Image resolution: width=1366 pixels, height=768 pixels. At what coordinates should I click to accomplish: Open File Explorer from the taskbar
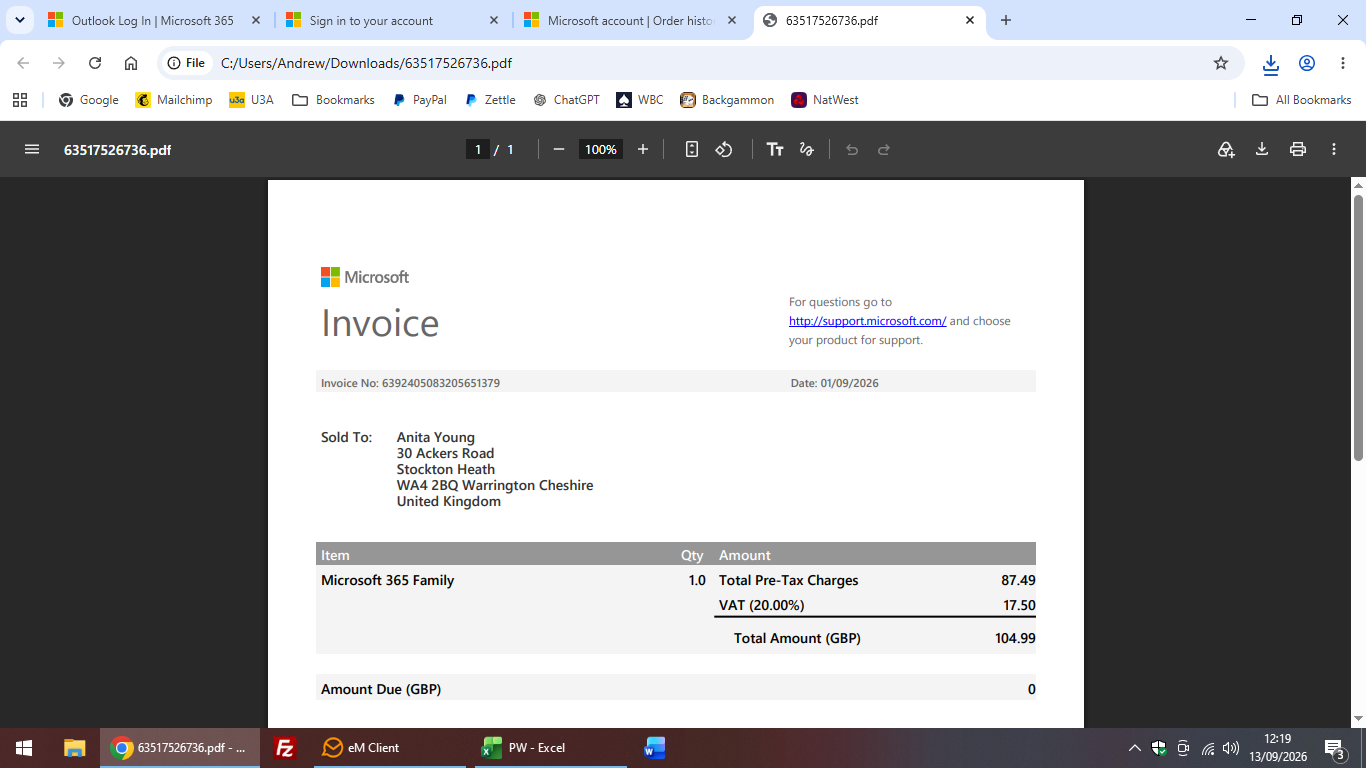(x=75, y=748)
